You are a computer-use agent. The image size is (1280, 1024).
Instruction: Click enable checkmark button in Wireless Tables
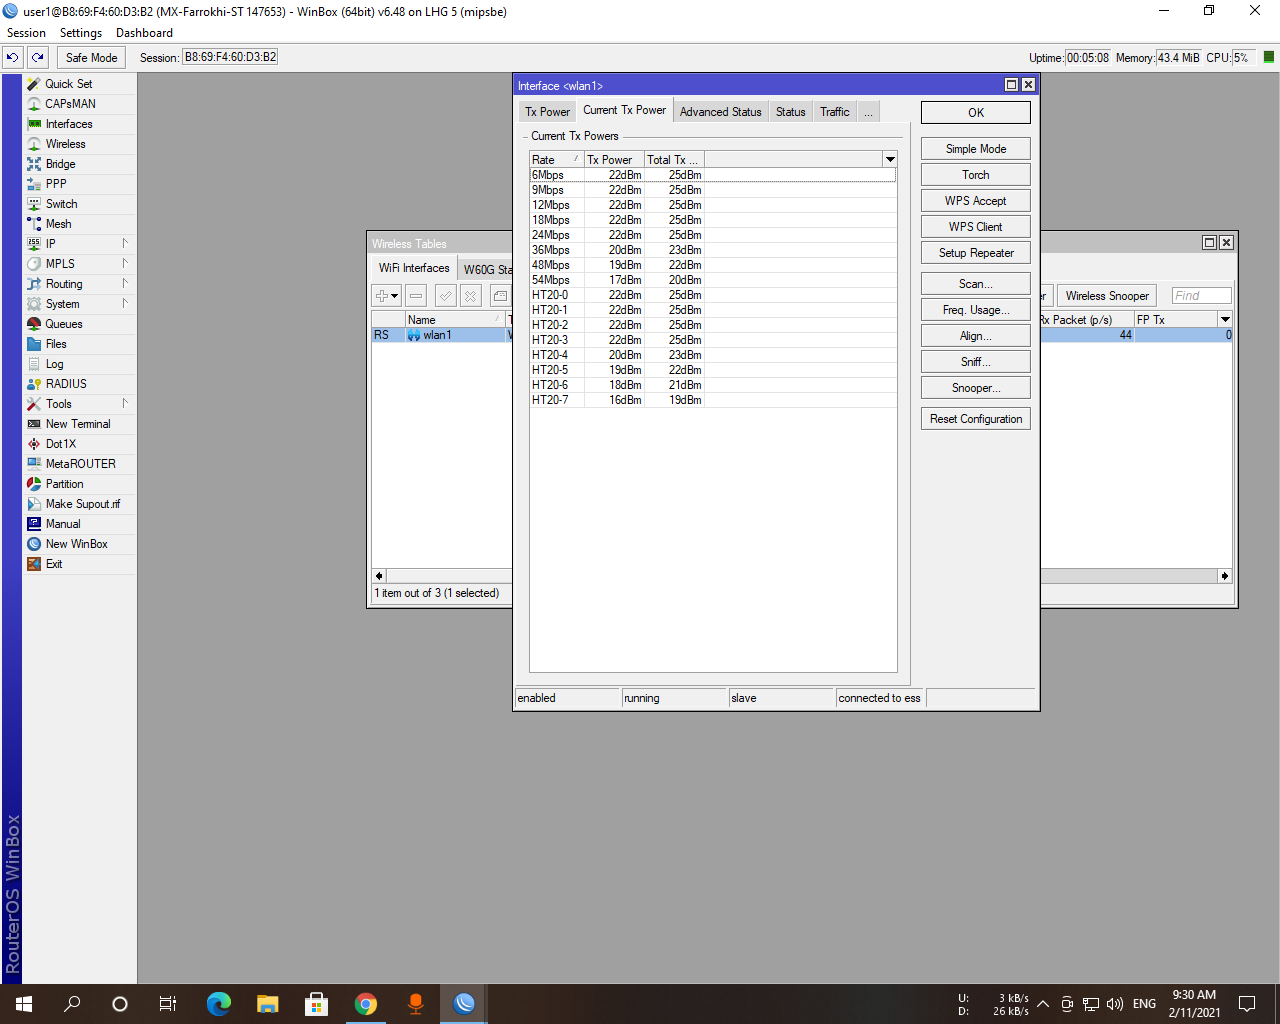click(x=446, y=296)
